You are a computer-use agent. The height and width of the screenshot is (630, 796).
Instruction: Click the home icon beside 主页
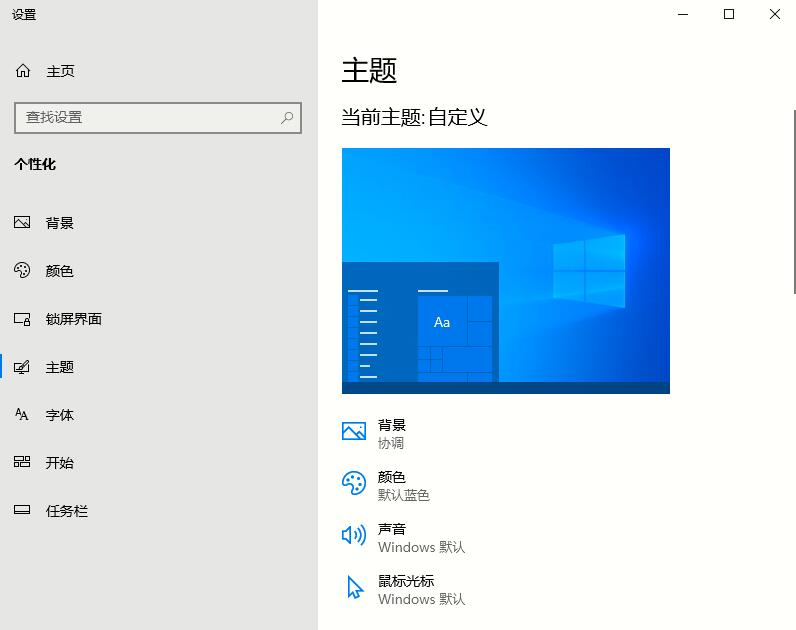(x=23, y=71)
